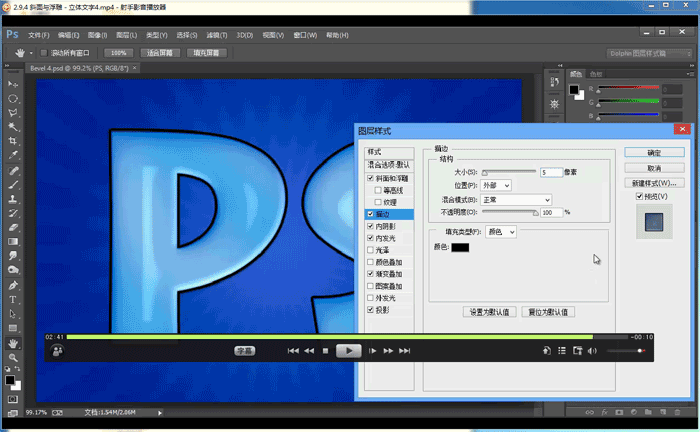Open the Layer (图层) menu

pos(126,35)
